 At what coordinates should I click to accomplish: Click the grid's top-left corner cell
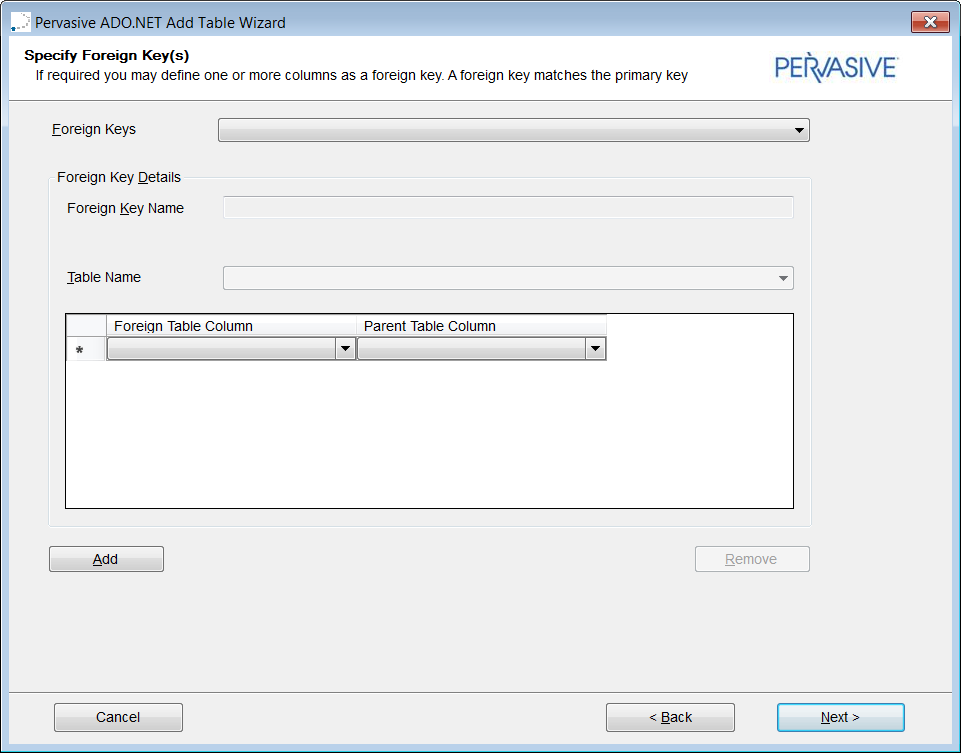coord(86,326)
